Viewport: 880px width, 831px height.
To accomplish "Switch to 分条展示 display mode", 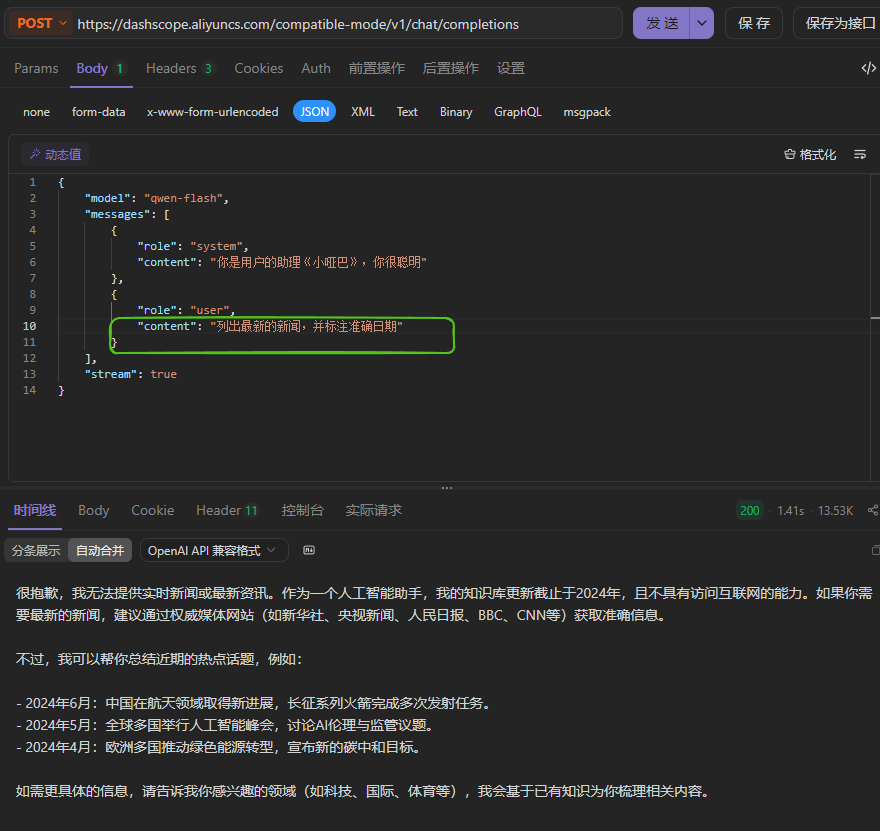I will click(x=36, y=550).
